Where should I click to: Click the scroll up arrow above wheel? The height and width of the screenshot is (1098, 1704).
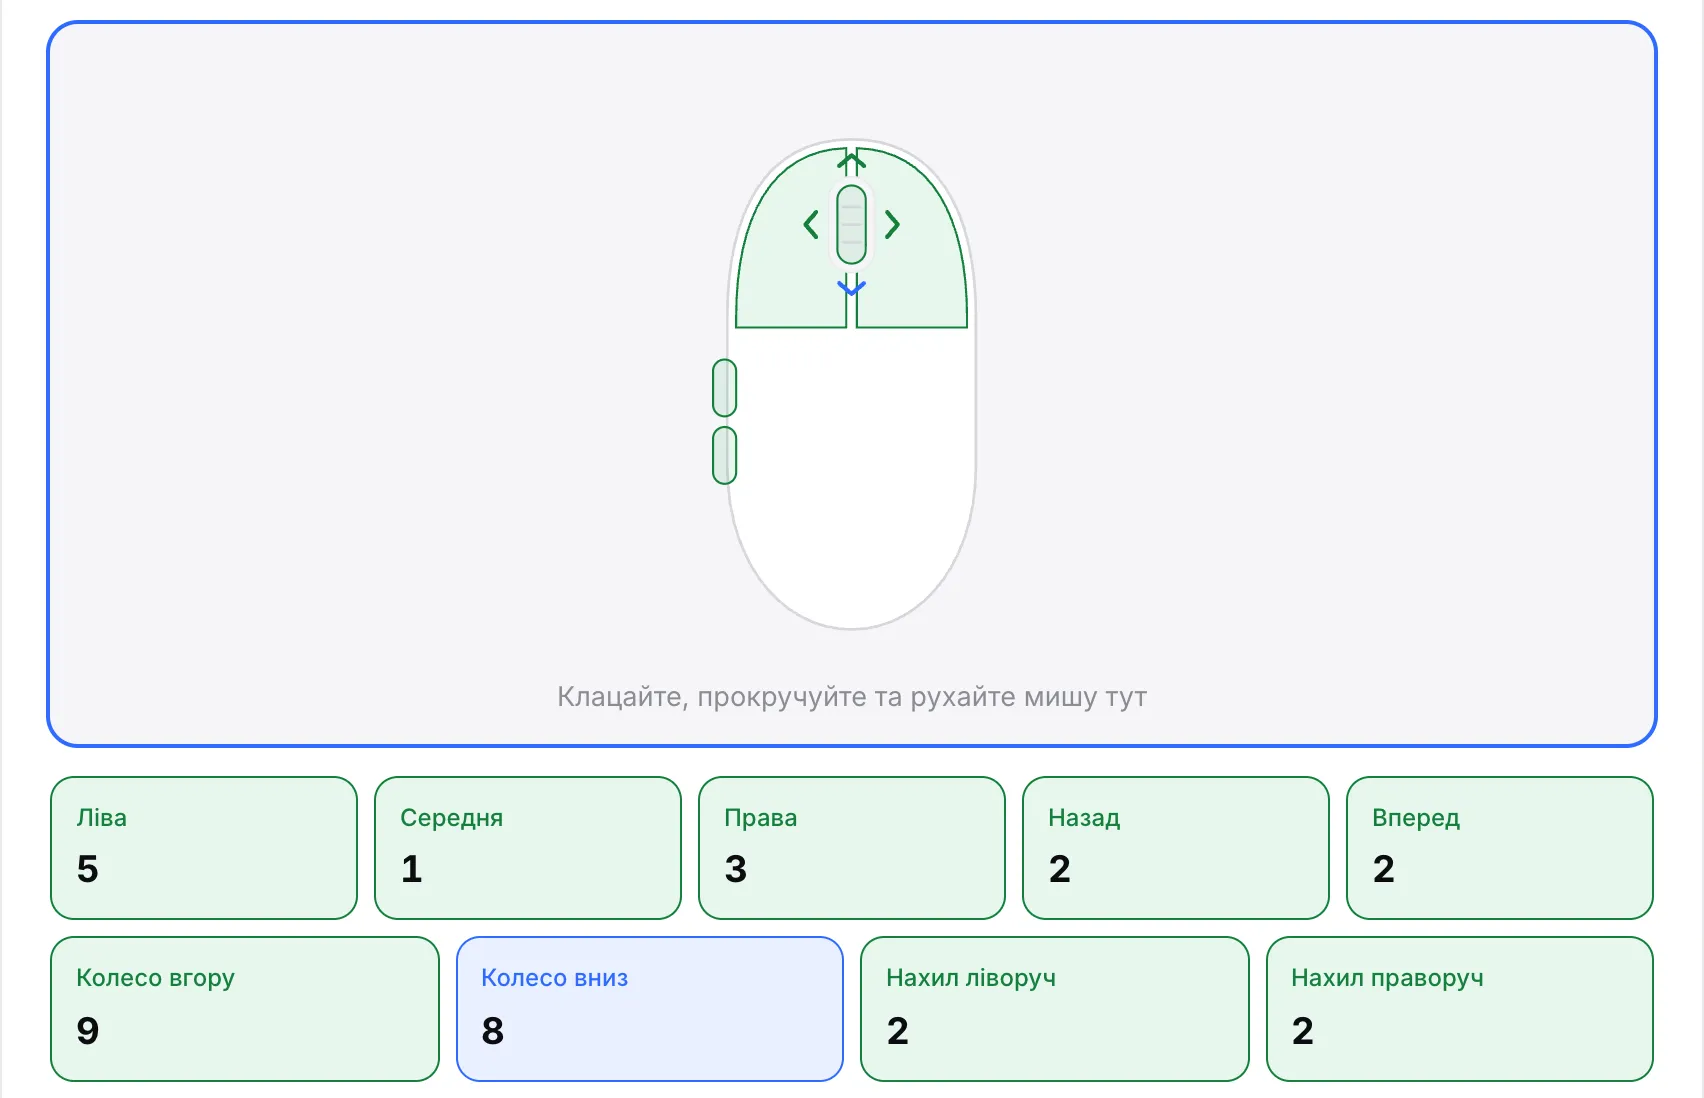(851, 162)
